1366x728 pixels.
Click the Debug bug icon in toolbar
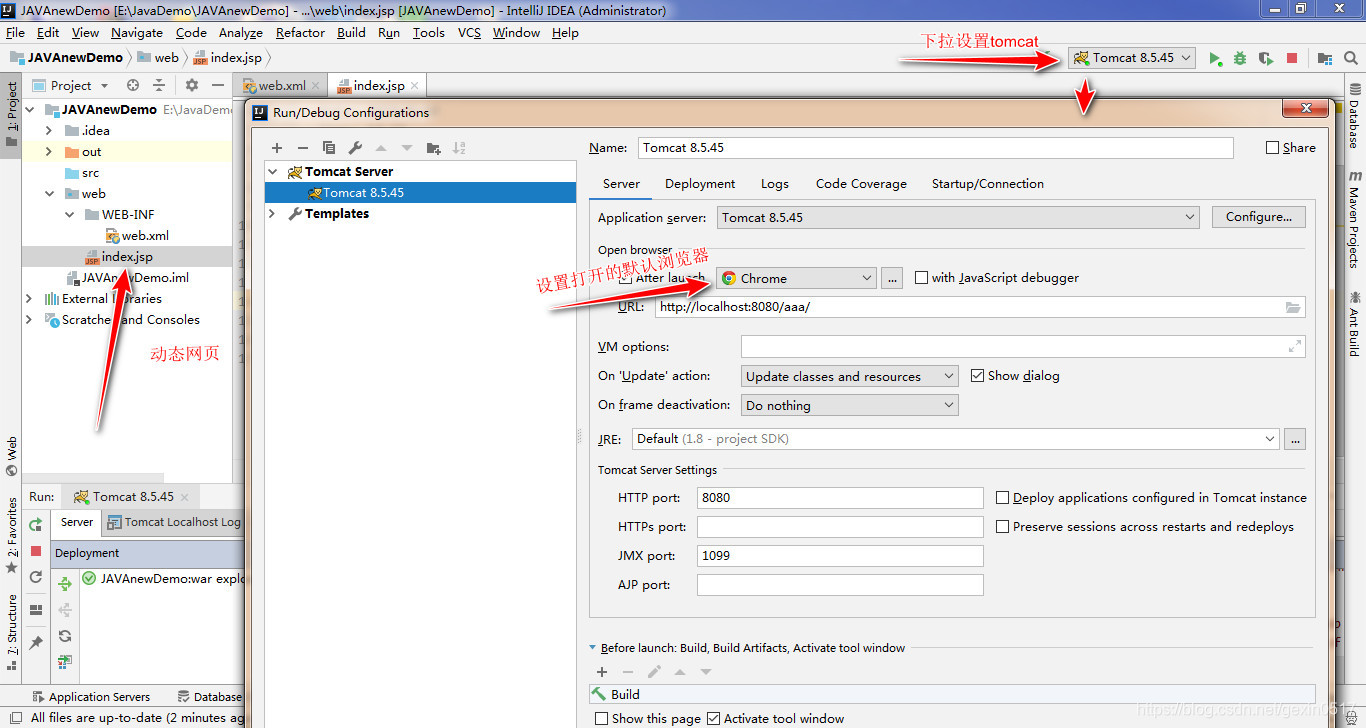pyautogui.click(x=1240, y=58)
